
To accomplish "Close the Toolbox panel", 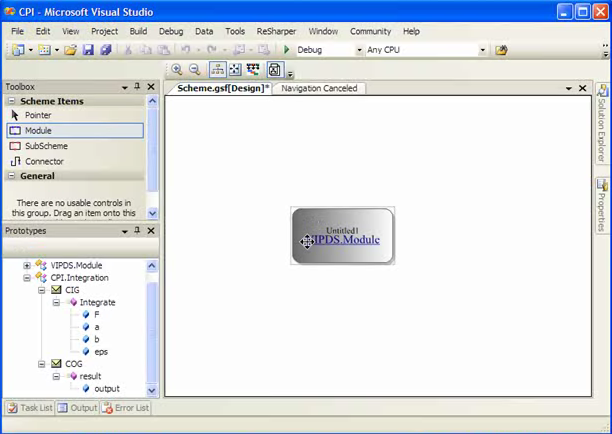I will pos(151,87).
